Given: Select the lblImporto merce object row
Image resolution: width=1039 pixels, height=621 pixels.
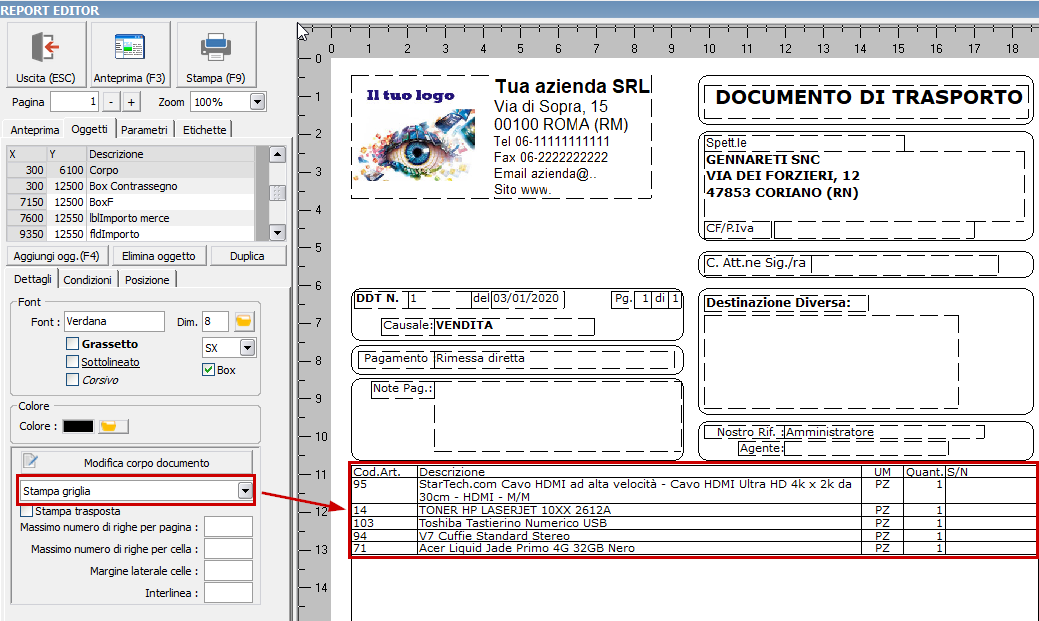Looking at the screenshot, I should (x=131, y=218).
